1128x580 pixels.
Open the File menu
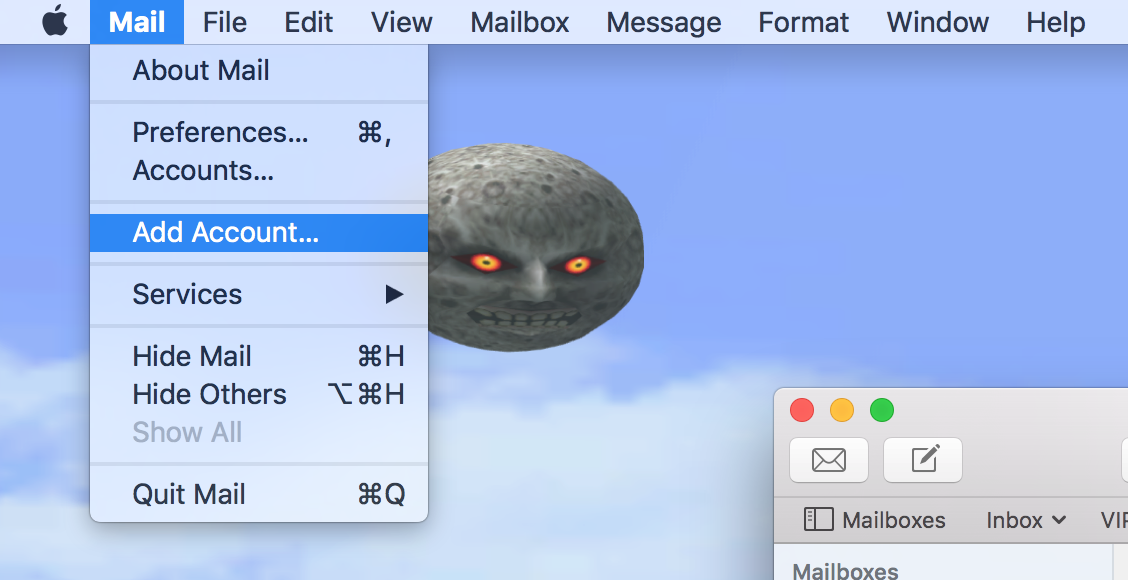point(224,22)
